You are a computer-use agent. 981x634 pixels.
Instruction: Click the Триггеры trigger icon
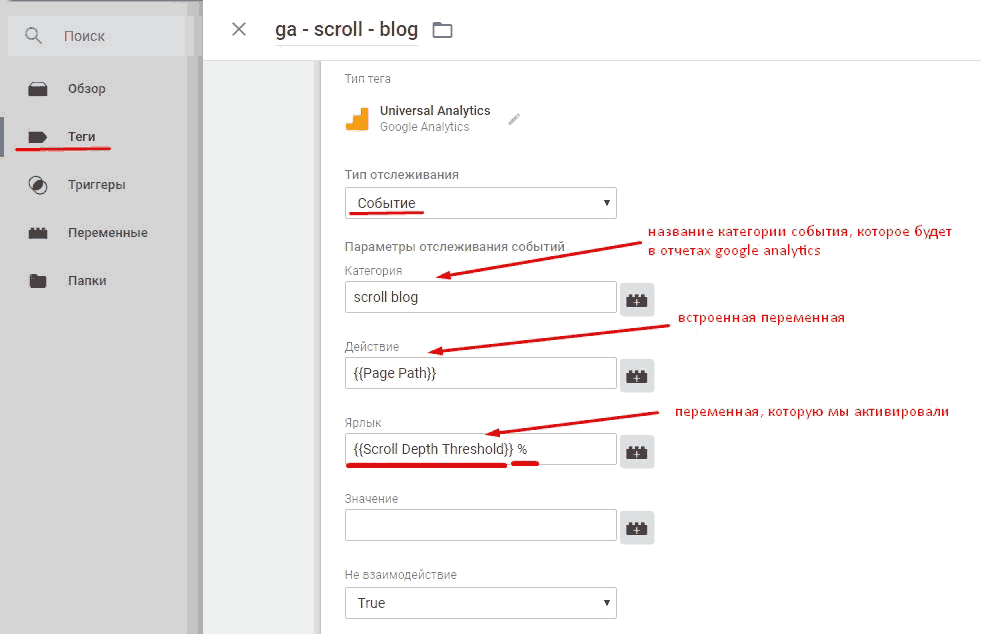pyautogui.click(x=38, y=185)
